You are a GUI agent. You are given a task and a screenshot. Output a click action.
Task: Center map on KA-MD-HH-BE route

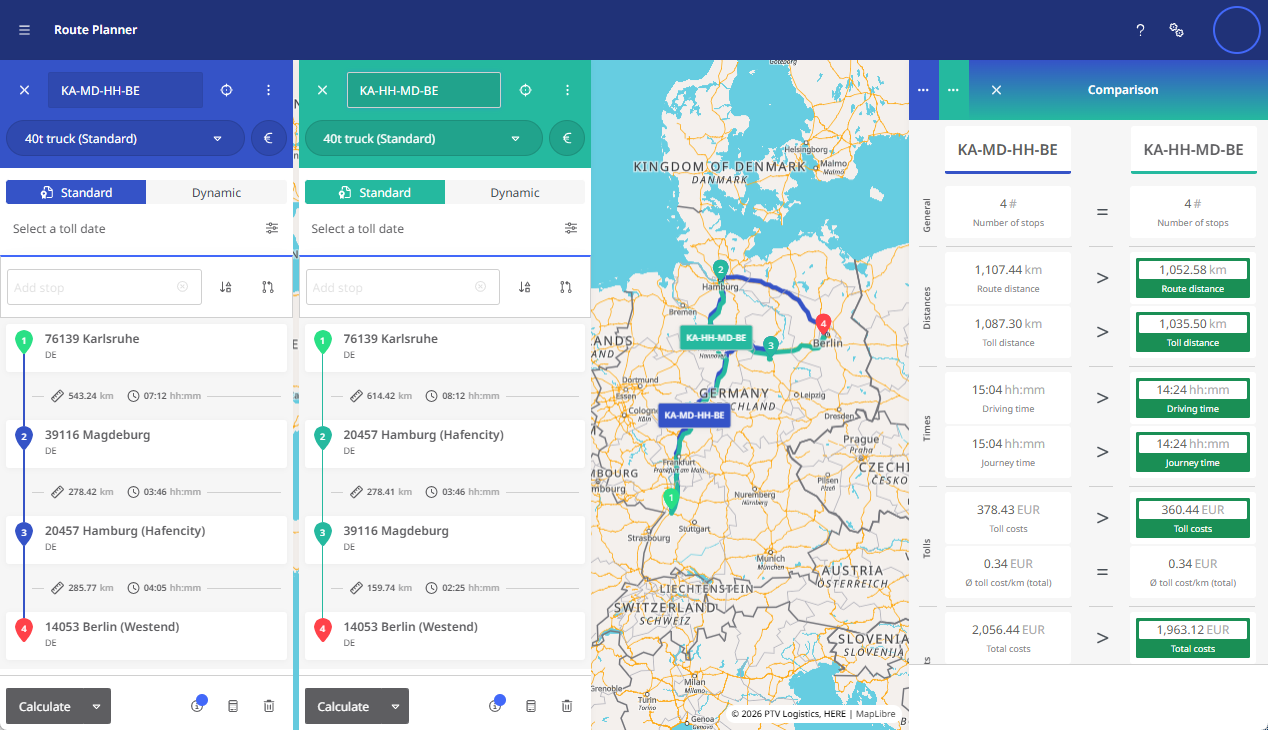click(x=227, y=90)
